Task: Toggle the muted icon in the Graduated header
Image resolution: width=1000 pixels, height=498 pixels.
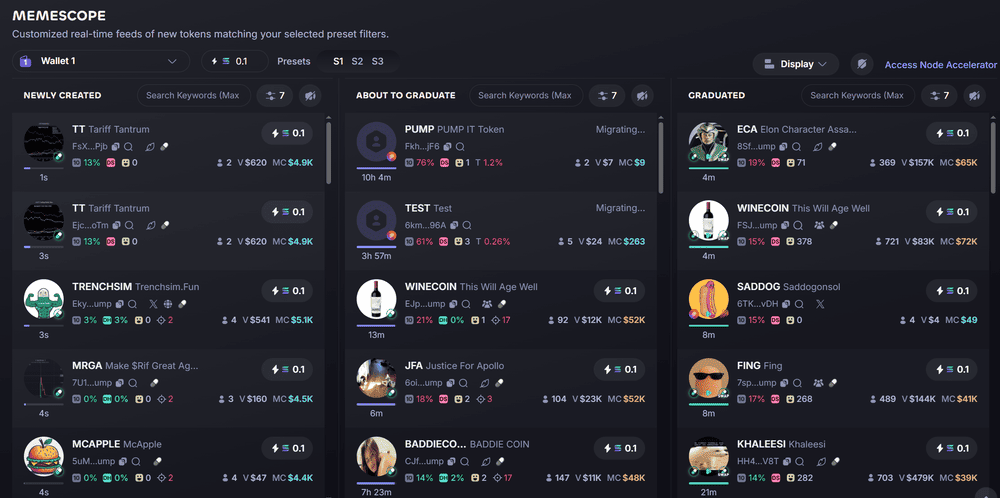Action: pyautogui.click(x=974, y=96)
